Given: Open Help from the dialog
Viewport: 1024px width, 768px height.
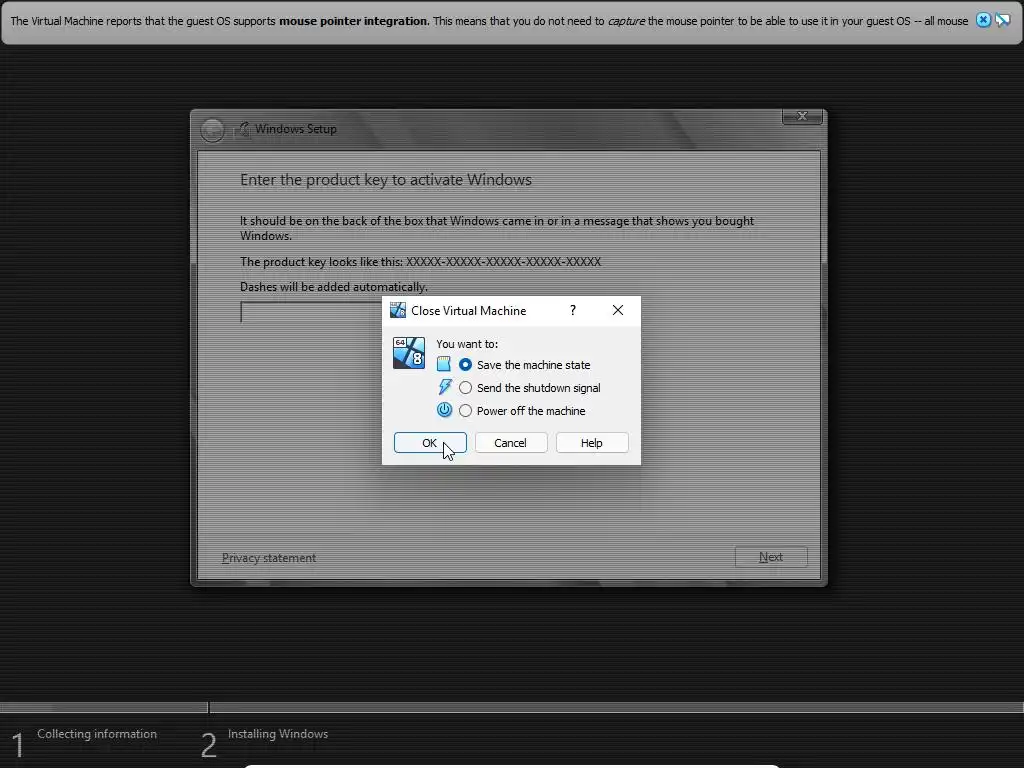Looking at the screenshot, I should [592, 443].
